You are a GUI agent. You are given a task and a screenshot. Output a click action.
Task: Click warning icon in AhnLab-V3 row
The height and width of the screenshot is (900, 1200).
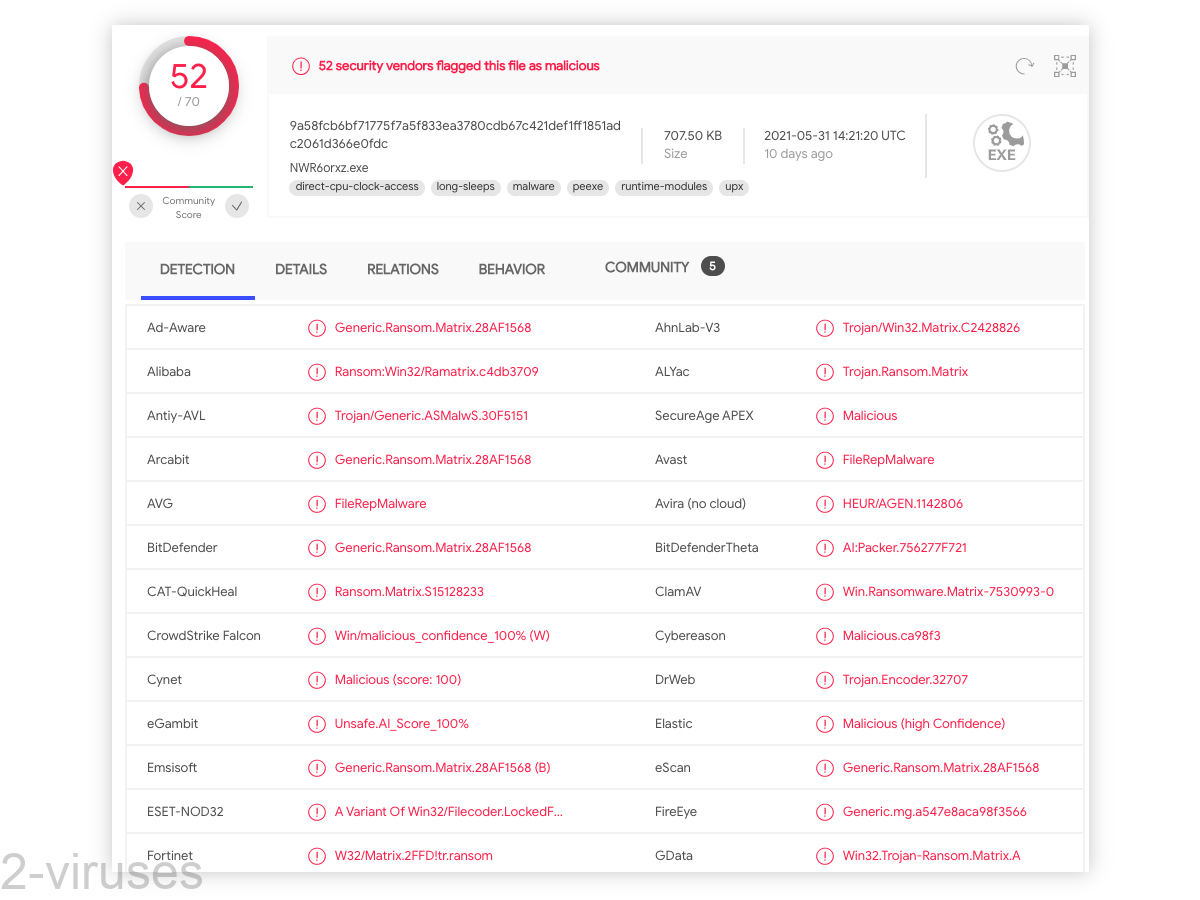[x=825, y=328]
